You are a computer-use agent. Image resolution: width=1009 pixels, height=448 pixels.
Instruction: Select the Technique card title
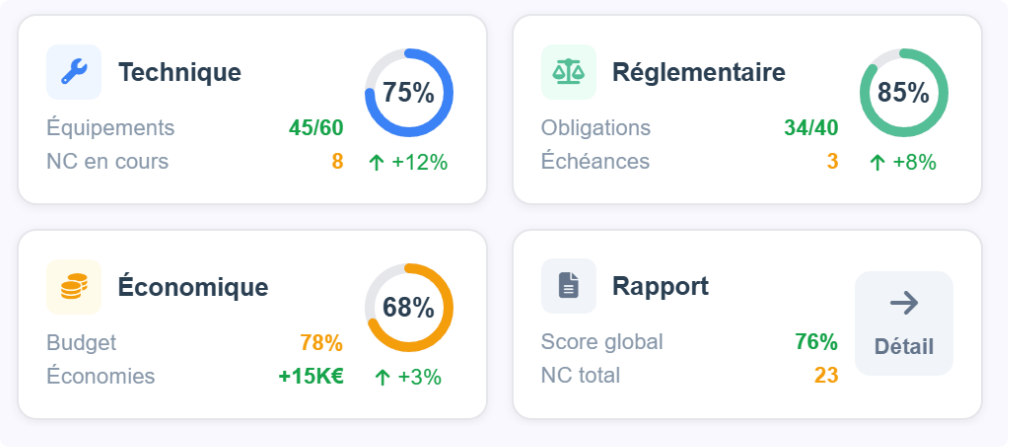179,72
